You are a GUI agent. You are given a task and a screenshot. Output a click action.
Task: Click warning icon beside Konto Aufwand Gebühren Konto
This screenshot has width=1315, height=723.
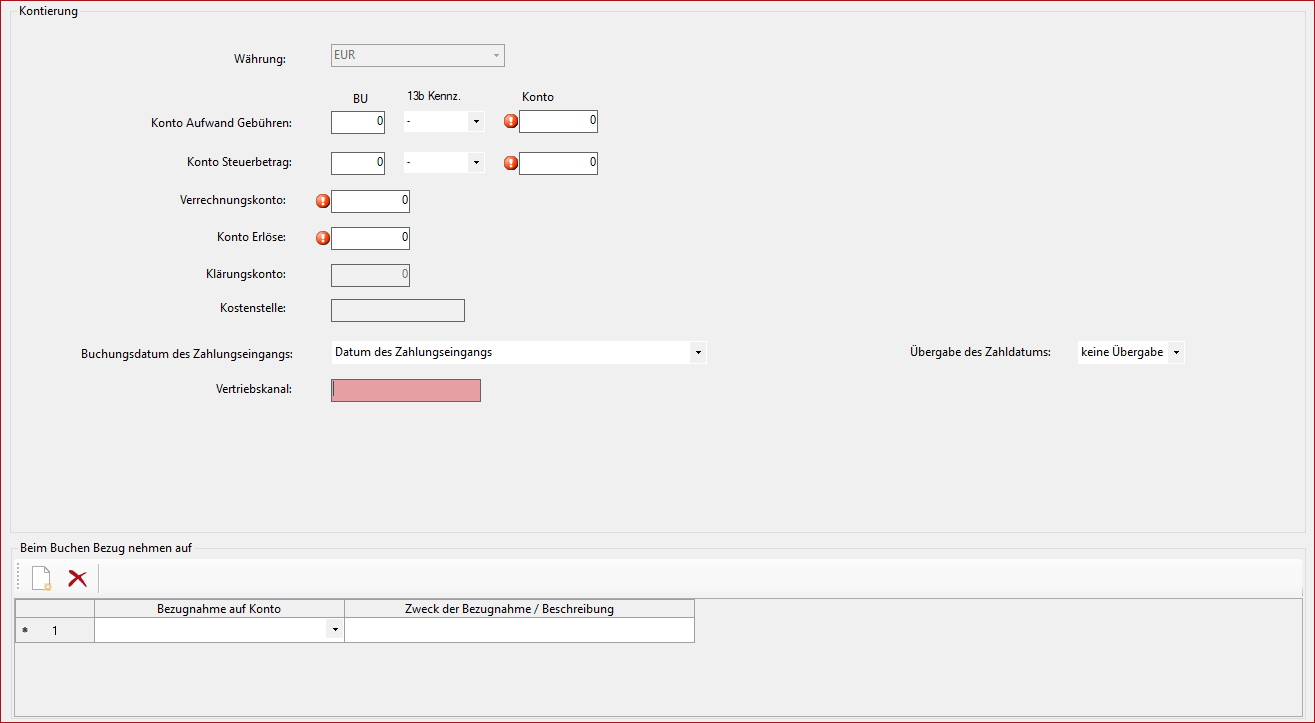(x=511, y=122)
